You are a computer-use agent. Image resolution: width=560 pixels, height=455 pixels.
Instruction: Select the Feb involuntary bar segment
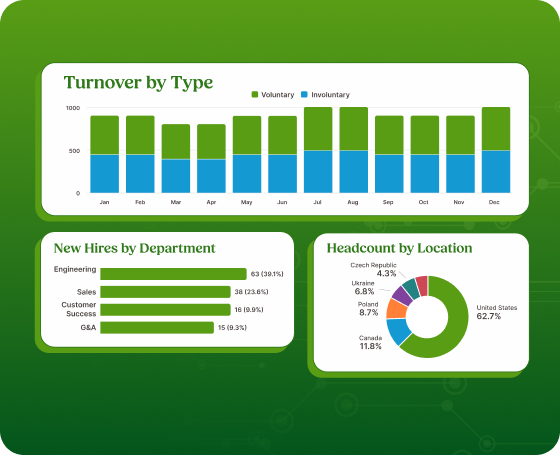140,174
